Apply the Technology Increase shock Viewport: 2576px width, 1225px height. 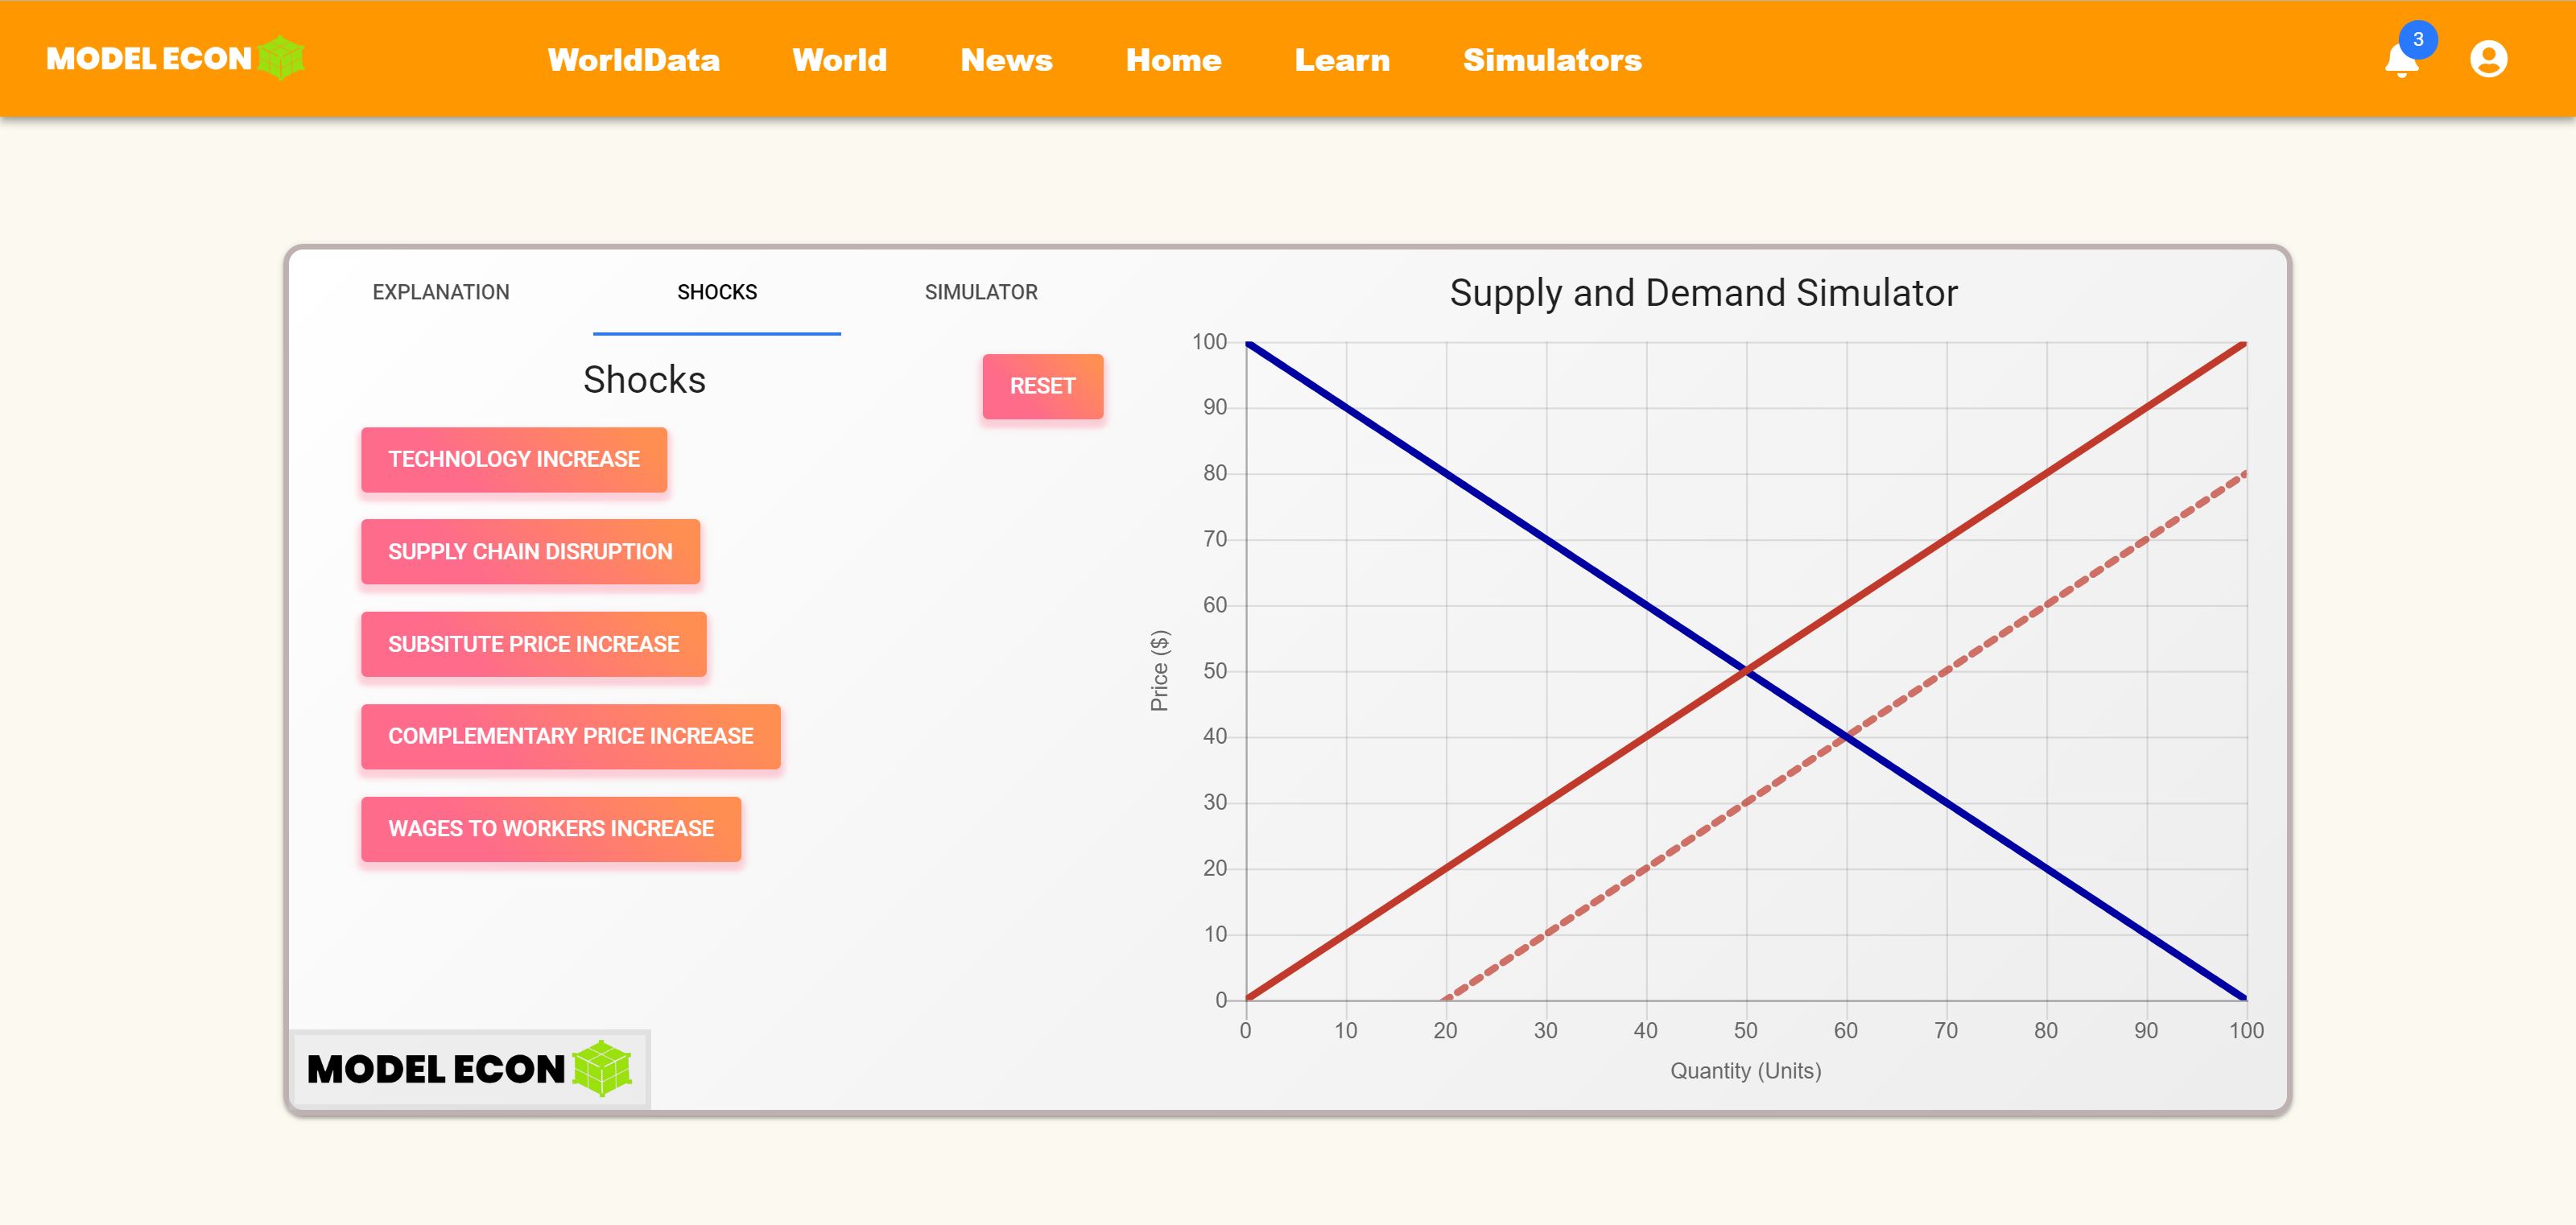[x=514, y=459]
